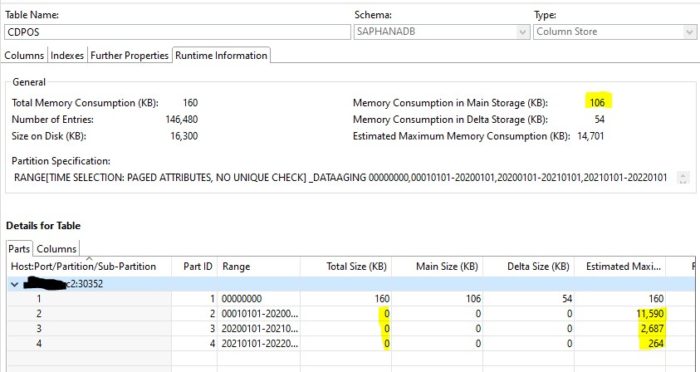Click the Number of Entries value 146,480
This screenshot has height=372, width=700.
pyautogui.click(x=182, y=120)
